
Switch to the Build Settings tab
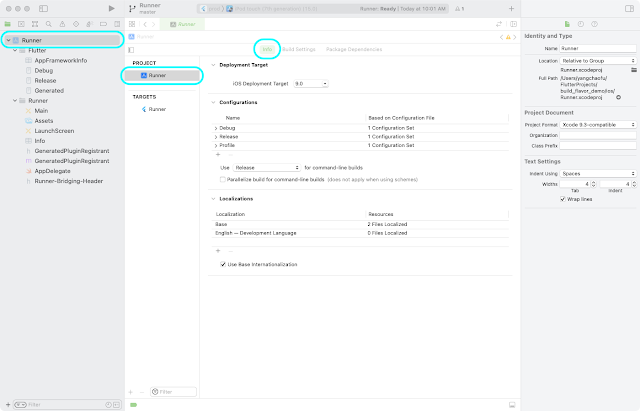tap(299, 49)
